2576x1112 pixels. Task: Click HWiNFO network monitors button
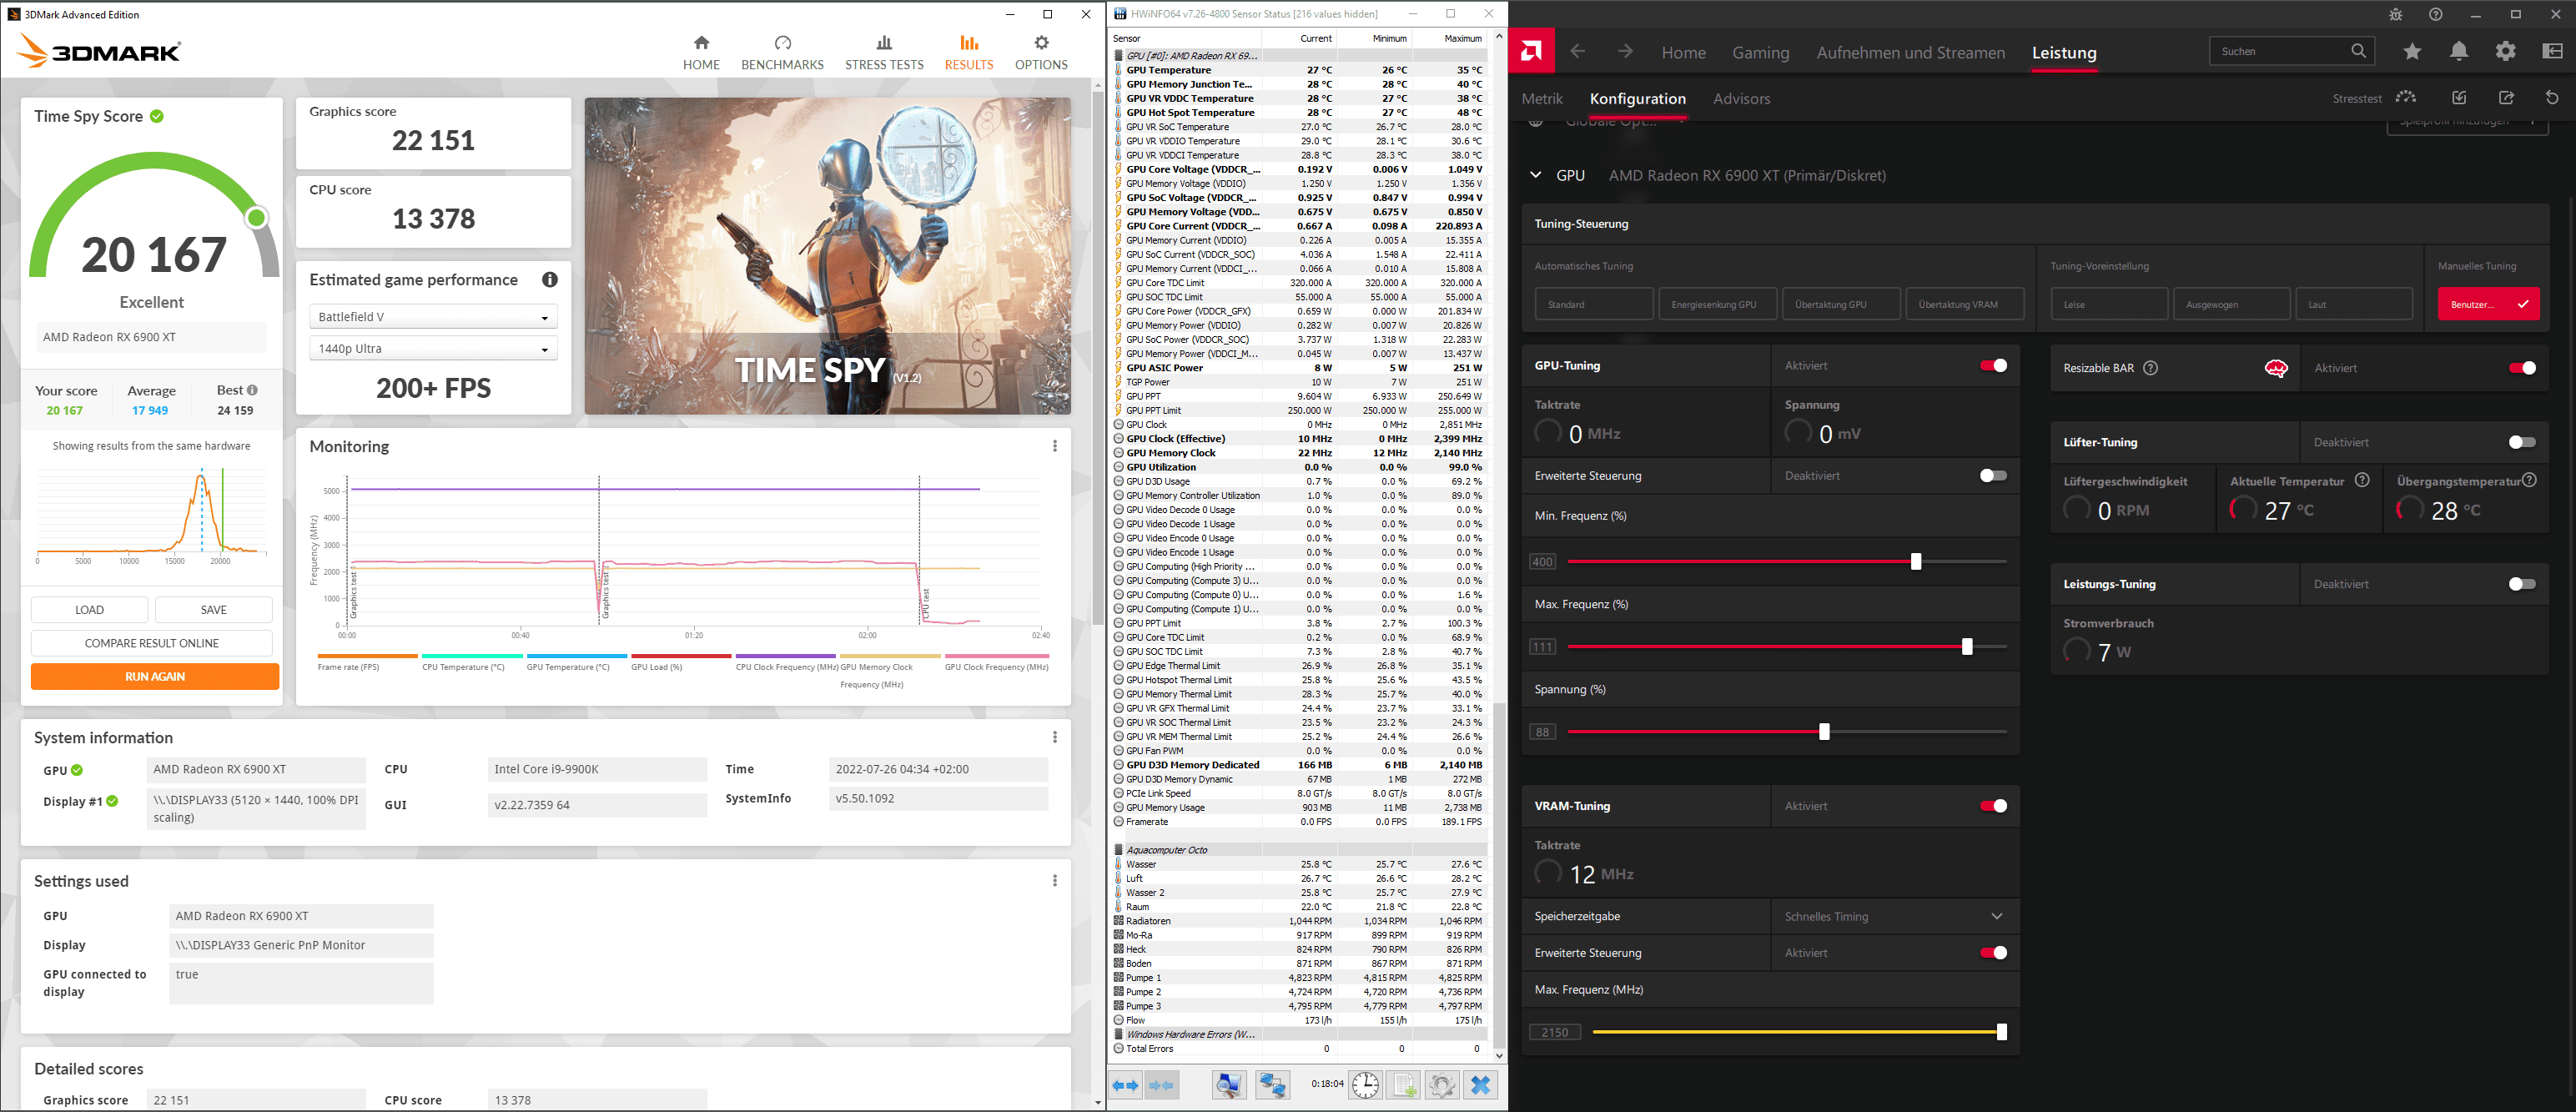(x=1273, y=1085)
